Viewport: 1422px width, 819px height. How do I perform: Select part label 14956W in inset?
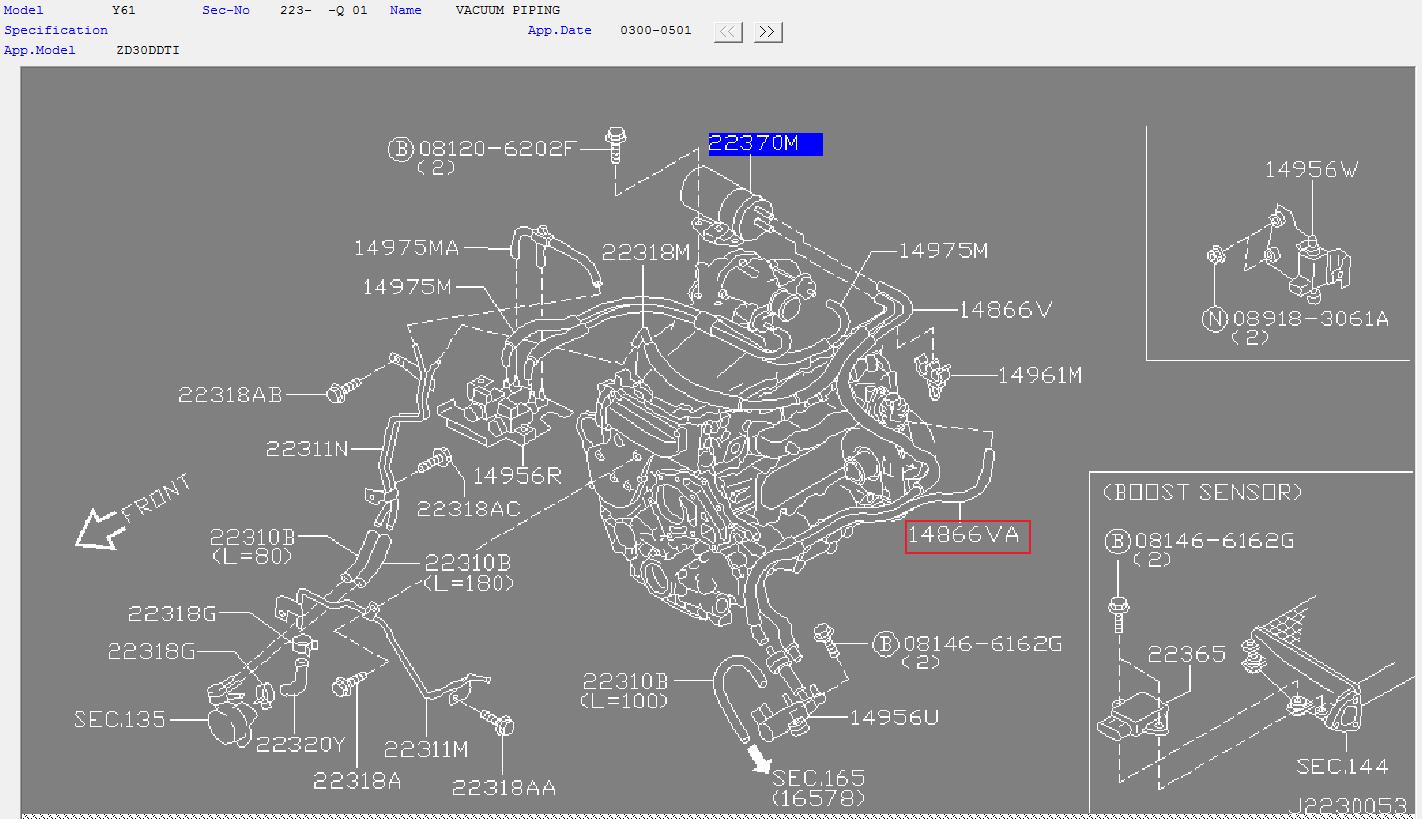pyautogui.click(x=1311, y=169)
